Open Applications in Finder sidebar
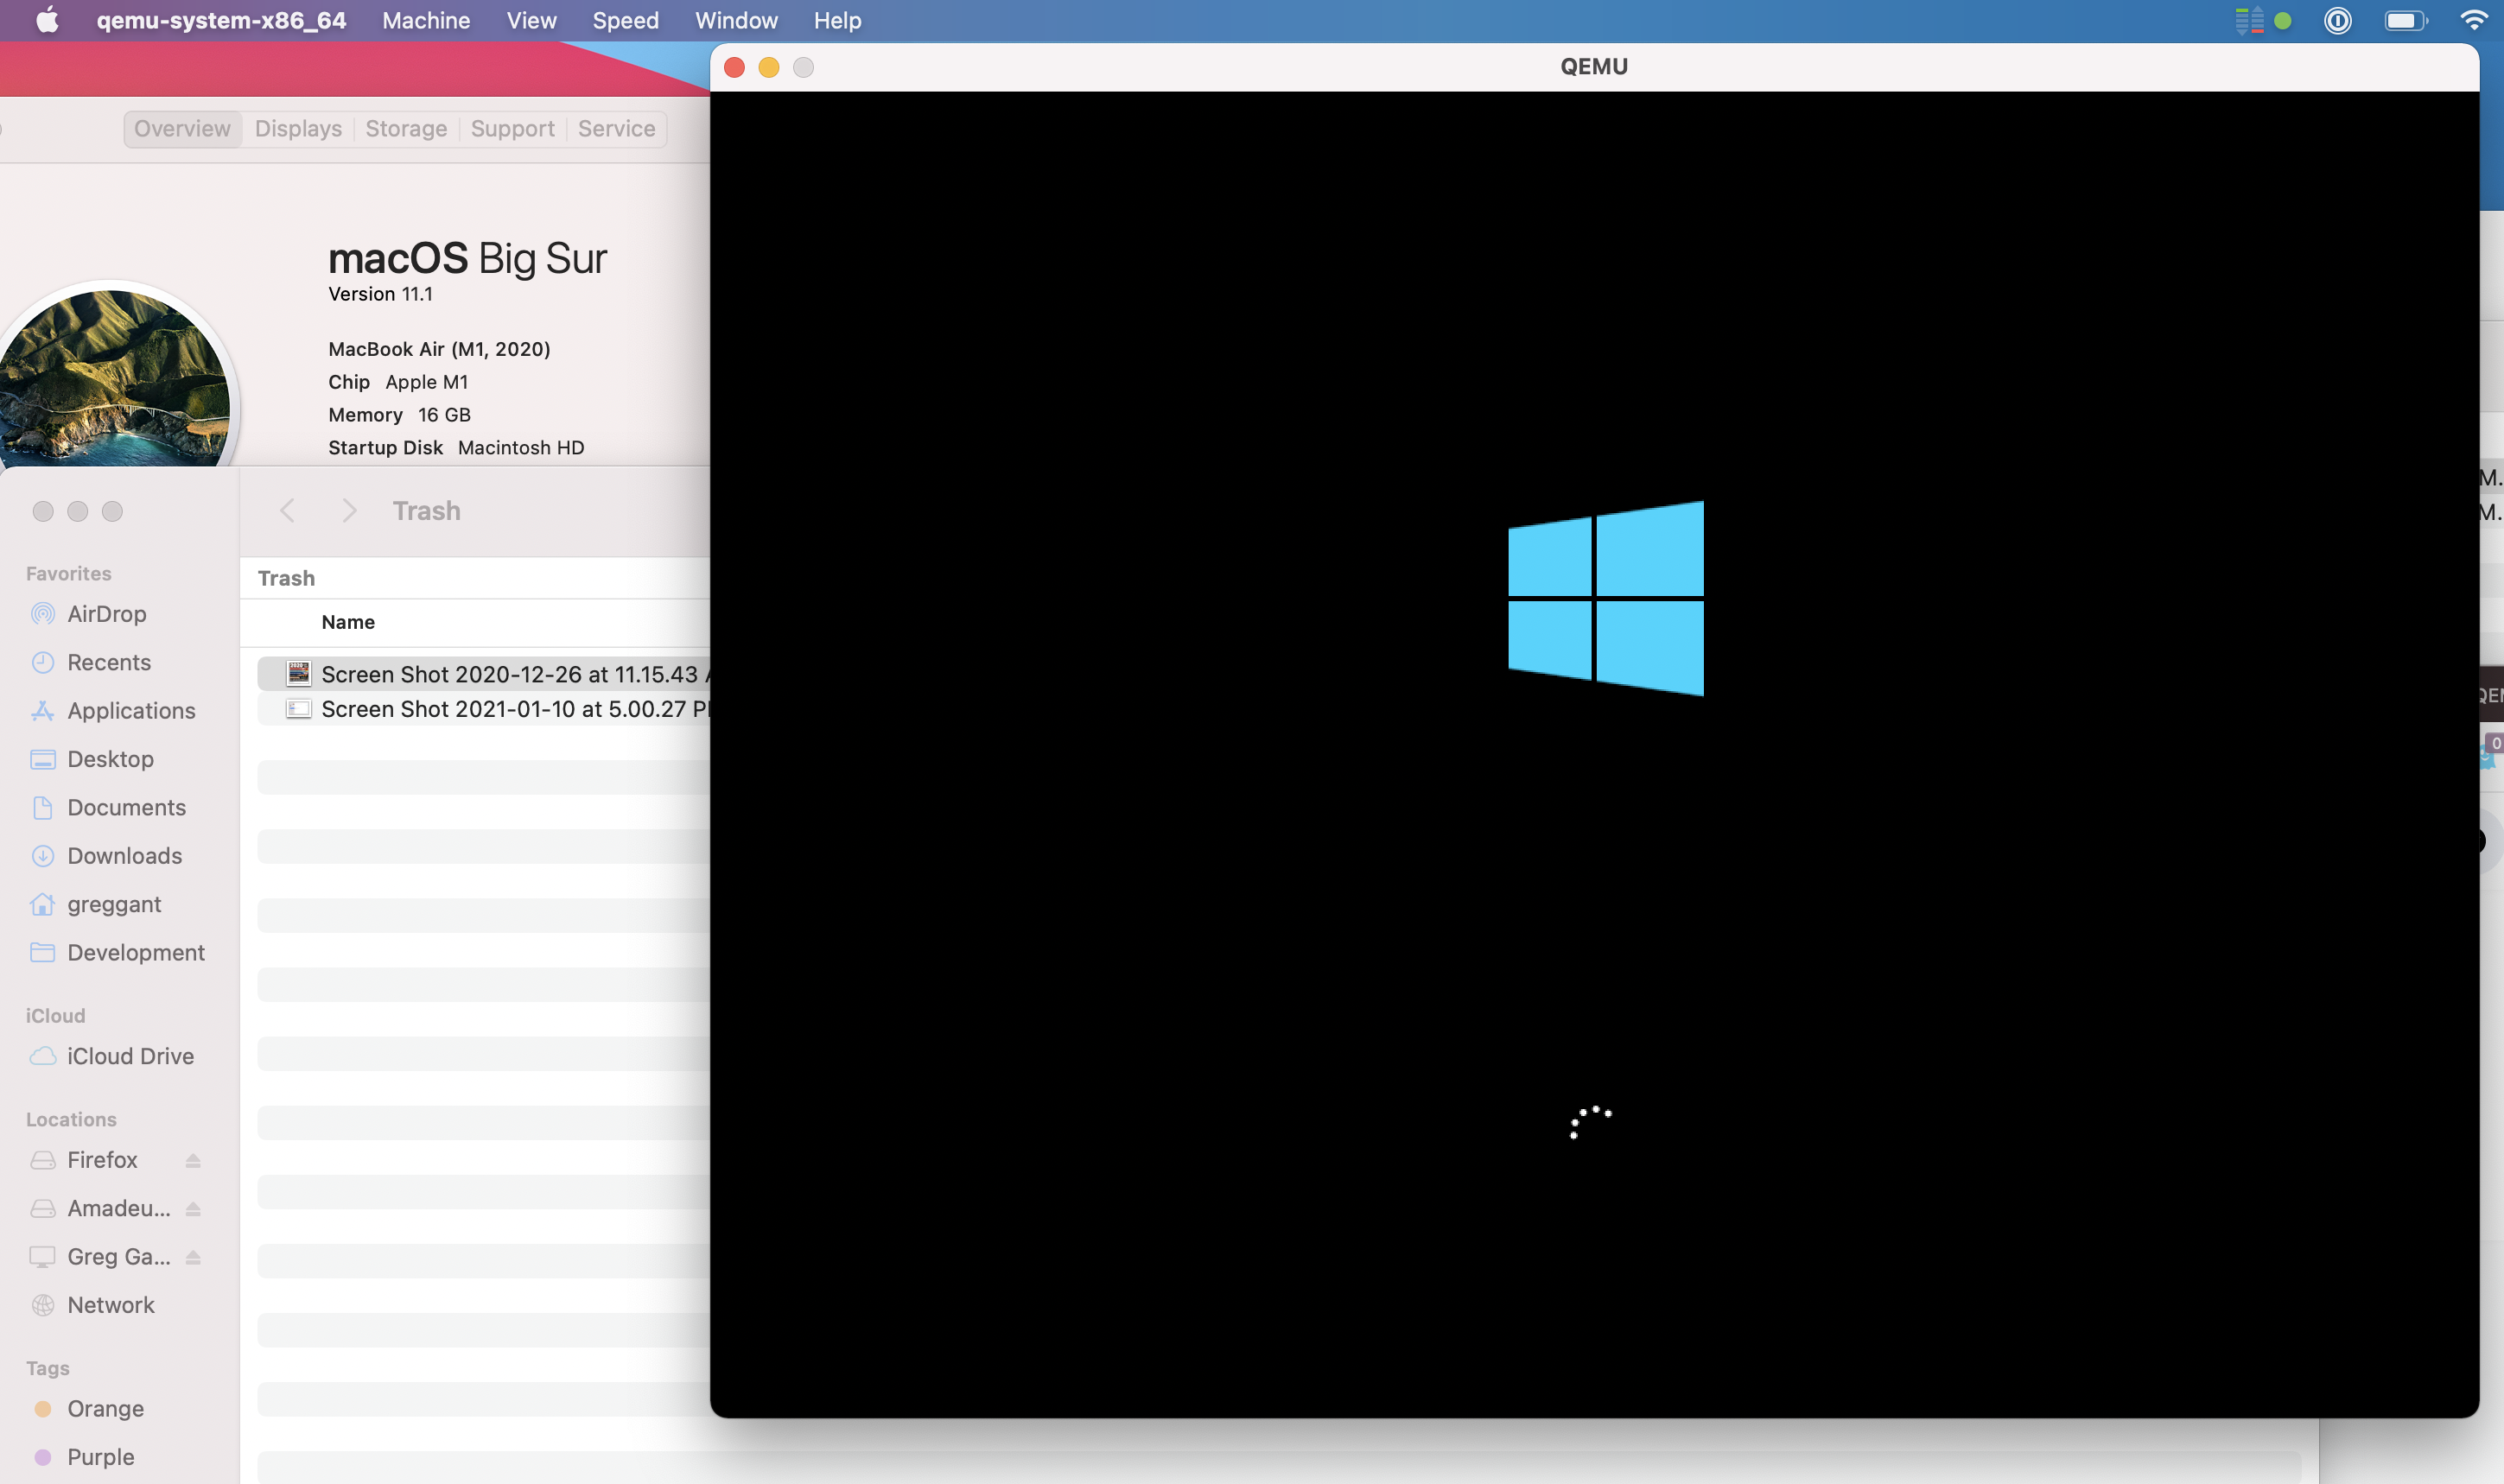This screenshot has height=1484, width=2504. 131,711
